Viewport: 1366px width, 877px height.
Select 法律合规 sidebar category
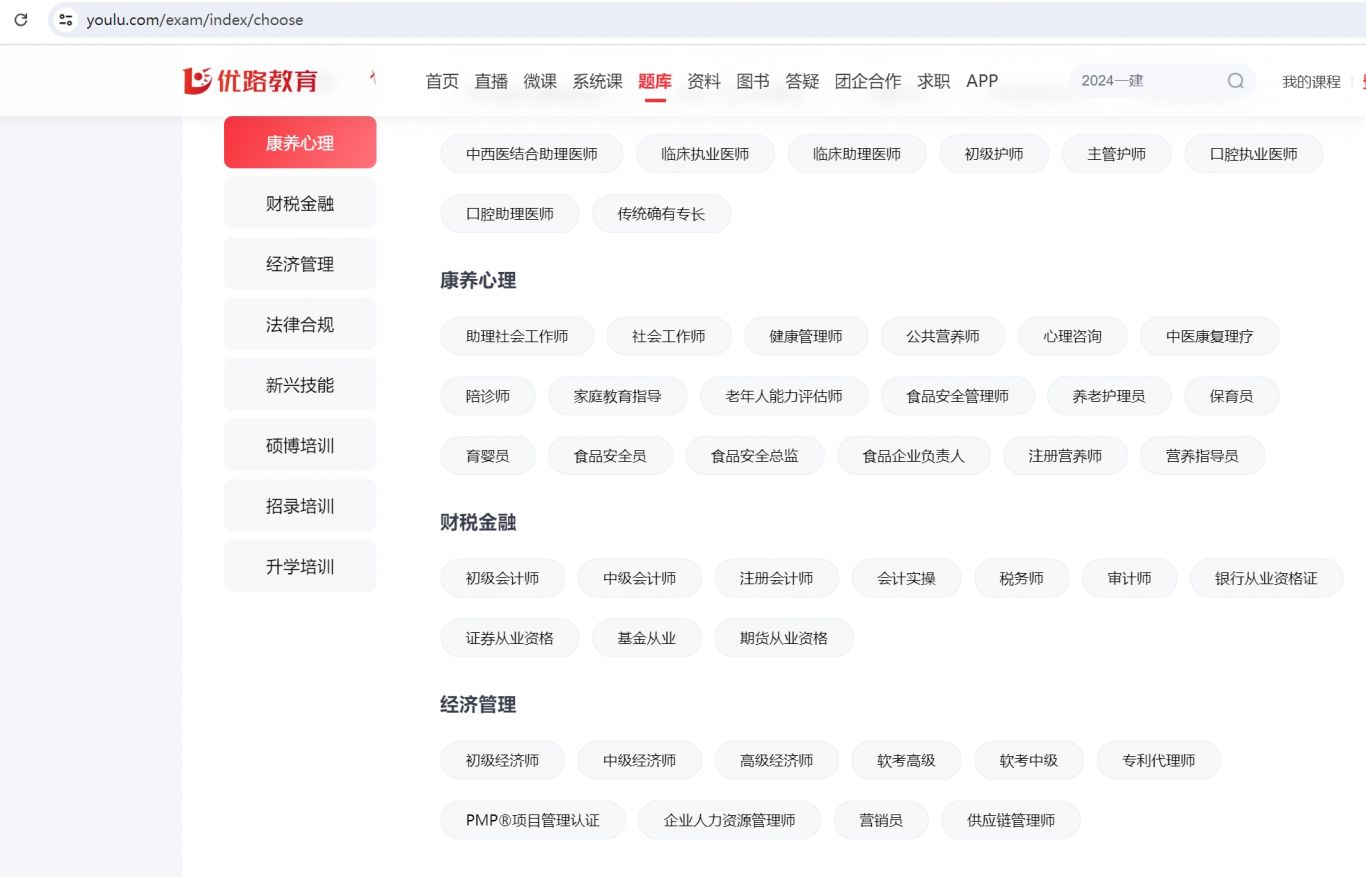tap(300, 324)
